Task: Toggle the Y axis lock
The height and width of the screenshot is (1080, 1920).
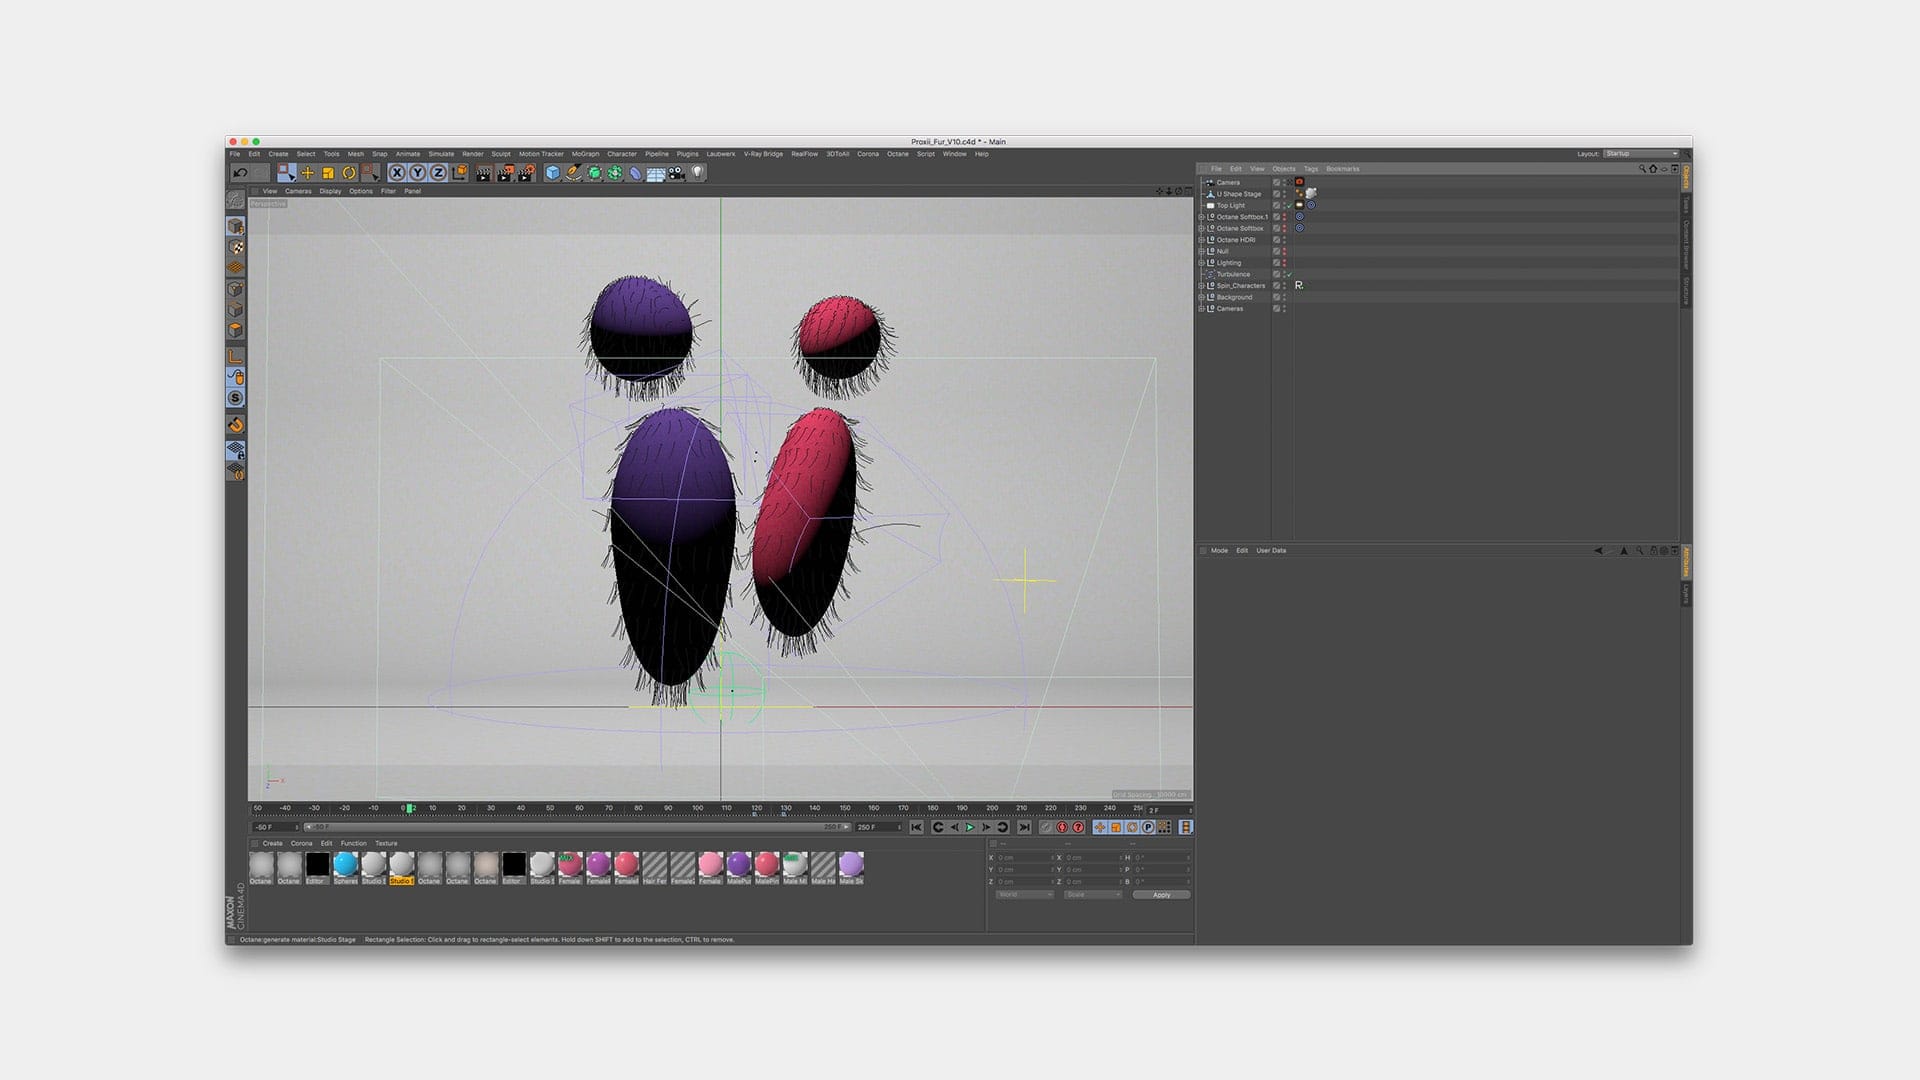Action: coord(417,173)
